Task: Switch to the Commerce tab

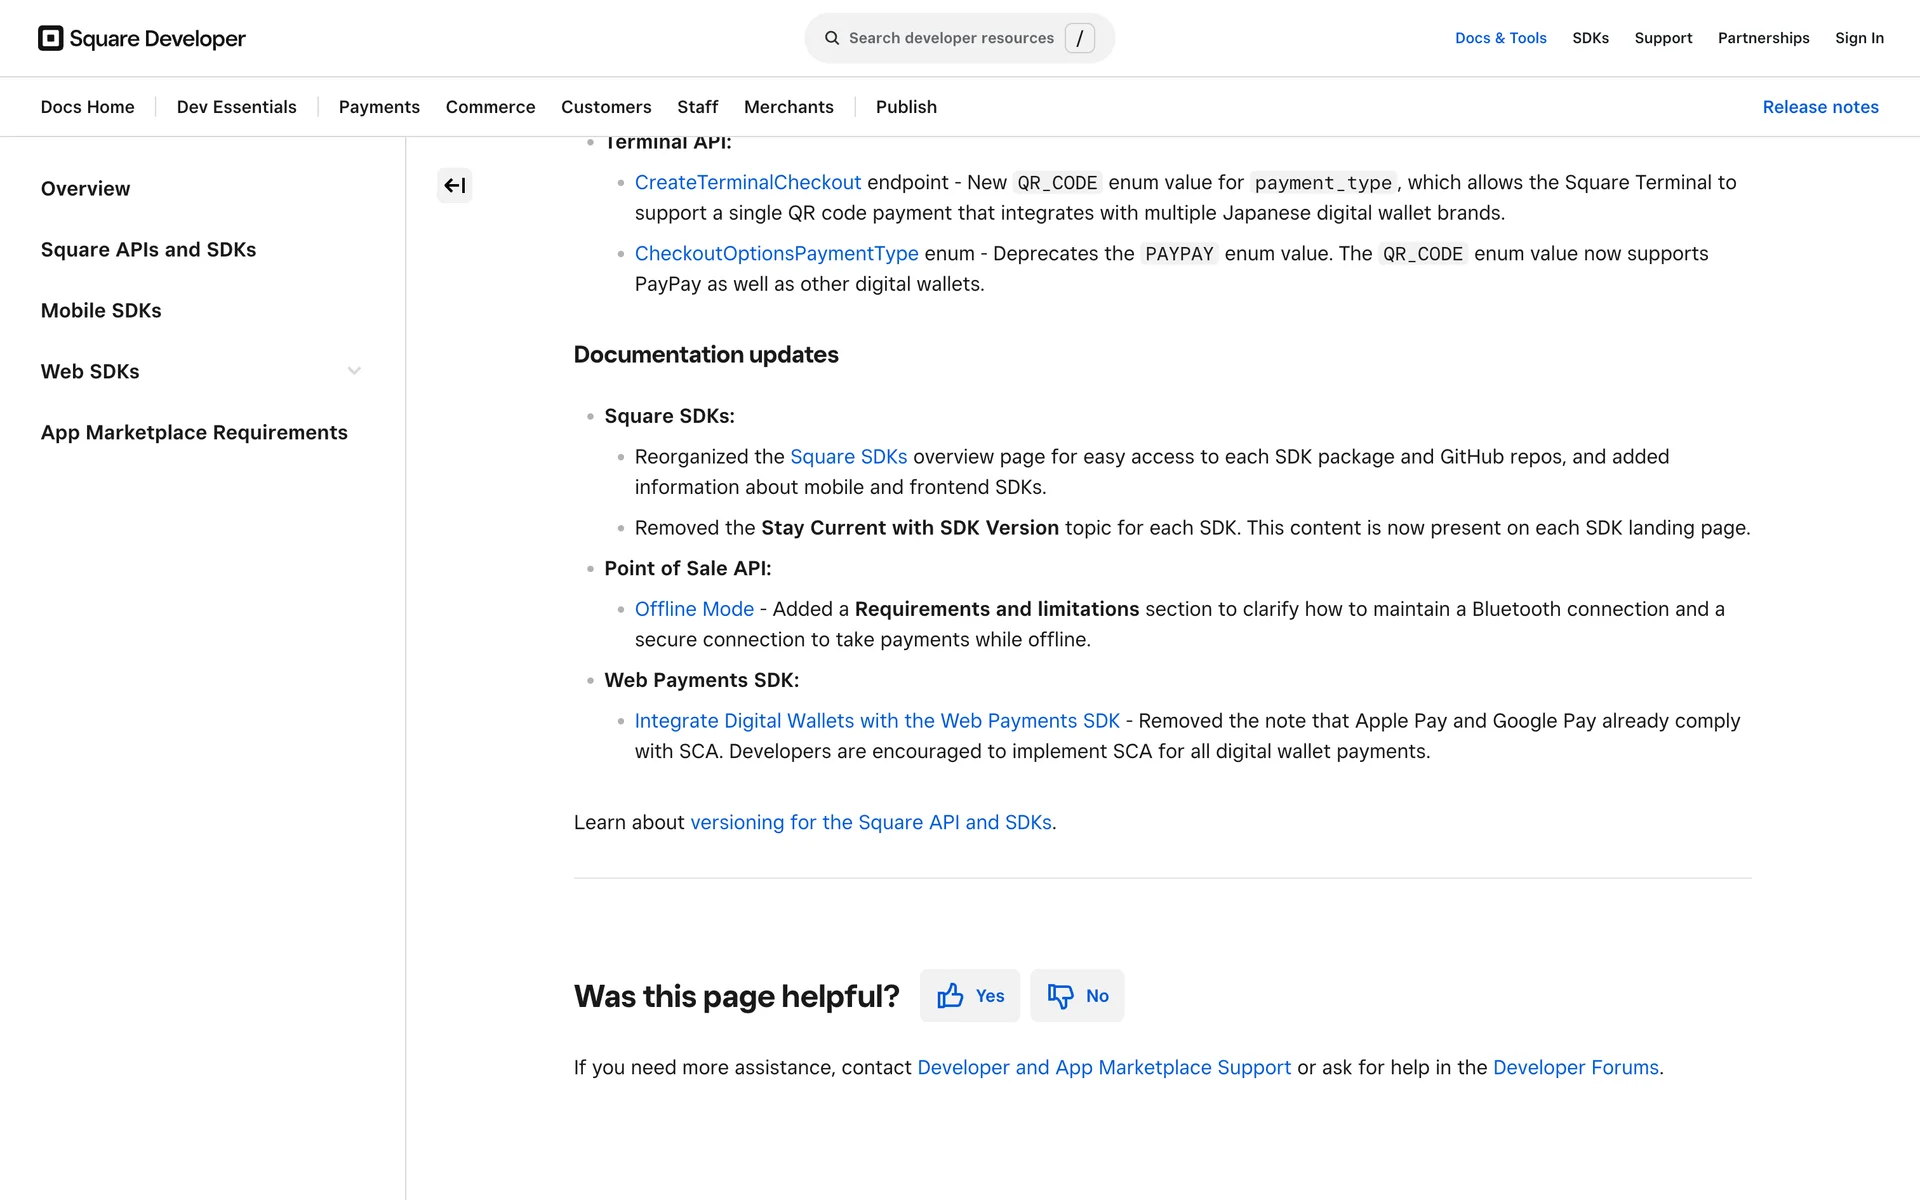Action: click(x=490, y=107)
